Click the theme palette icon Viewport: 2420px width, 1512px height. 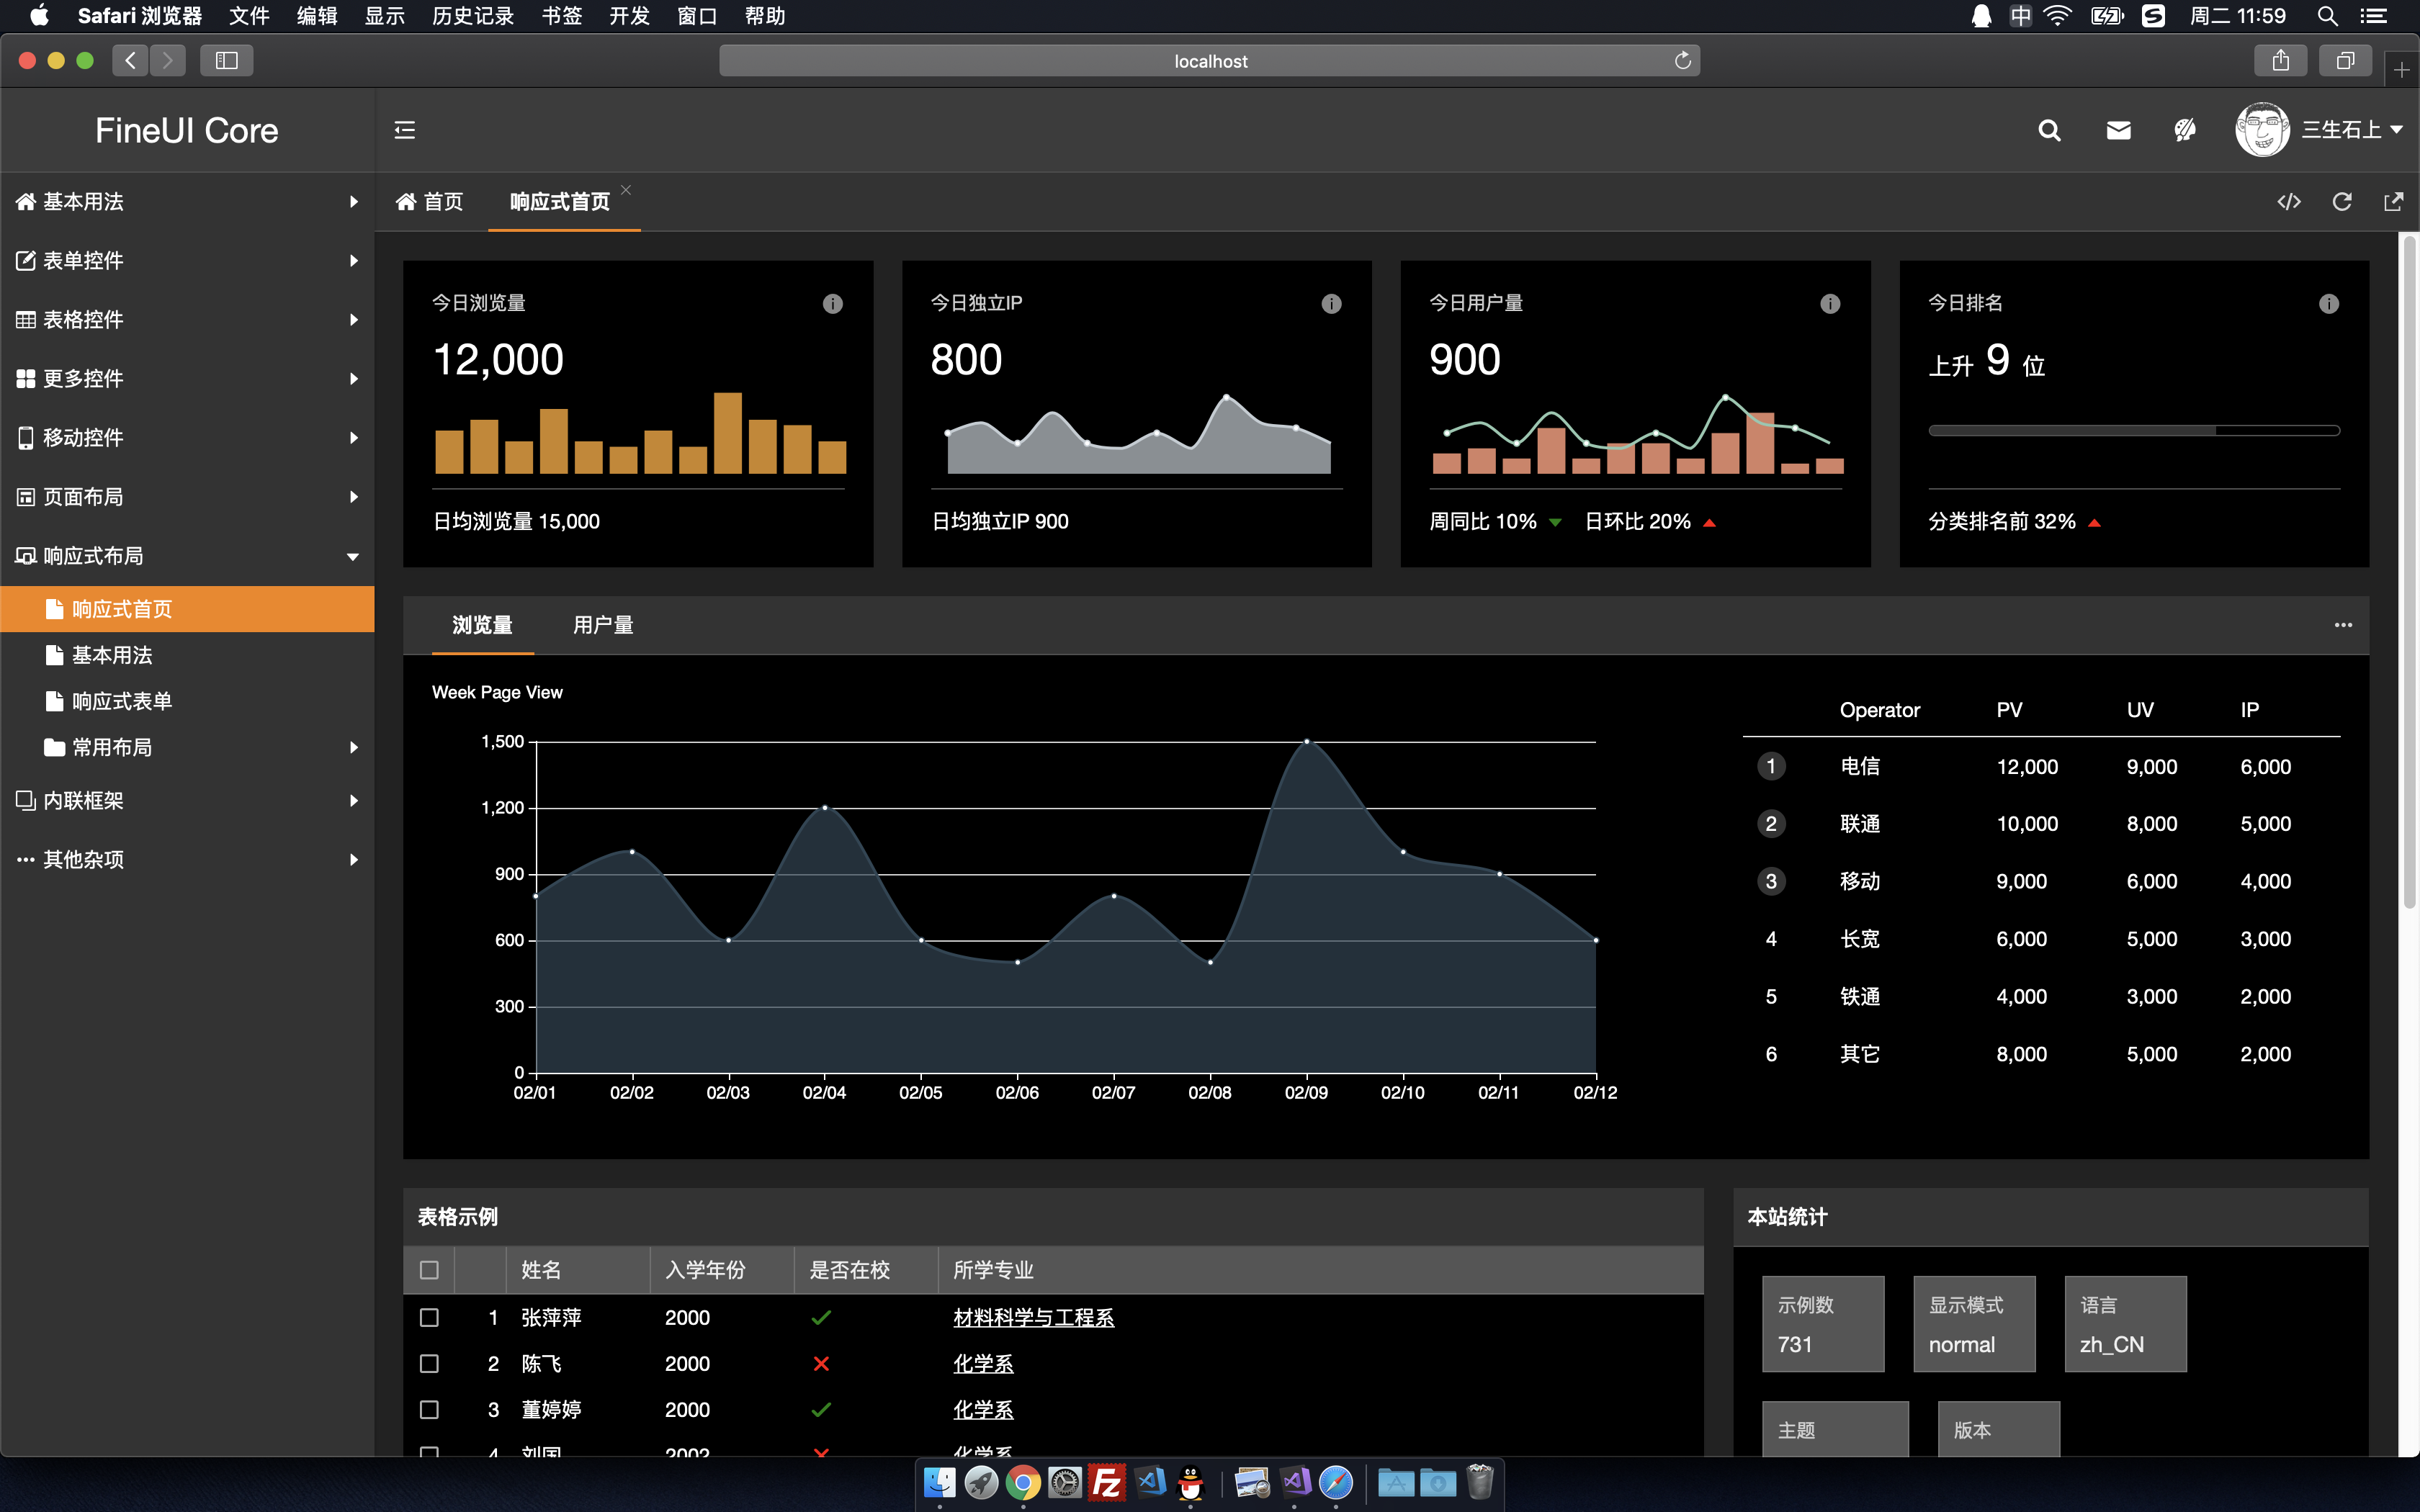point(2185,130)
